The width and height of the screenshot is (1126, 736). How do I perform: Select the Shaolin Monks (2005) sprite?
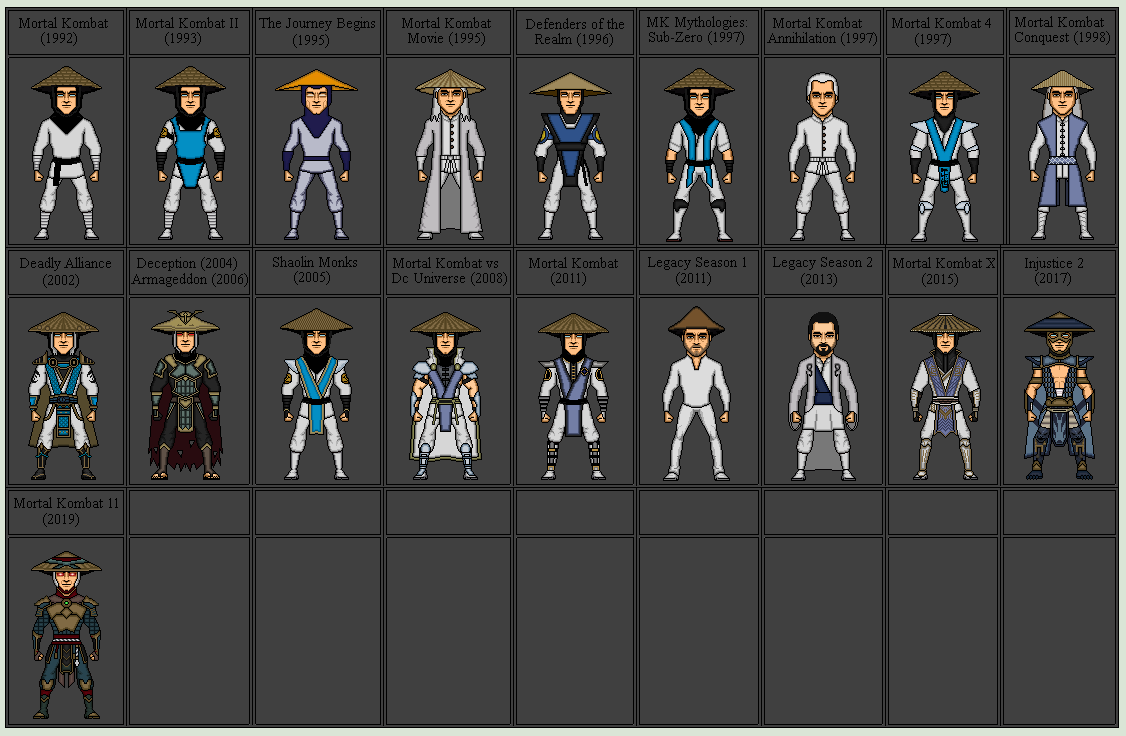316,394
